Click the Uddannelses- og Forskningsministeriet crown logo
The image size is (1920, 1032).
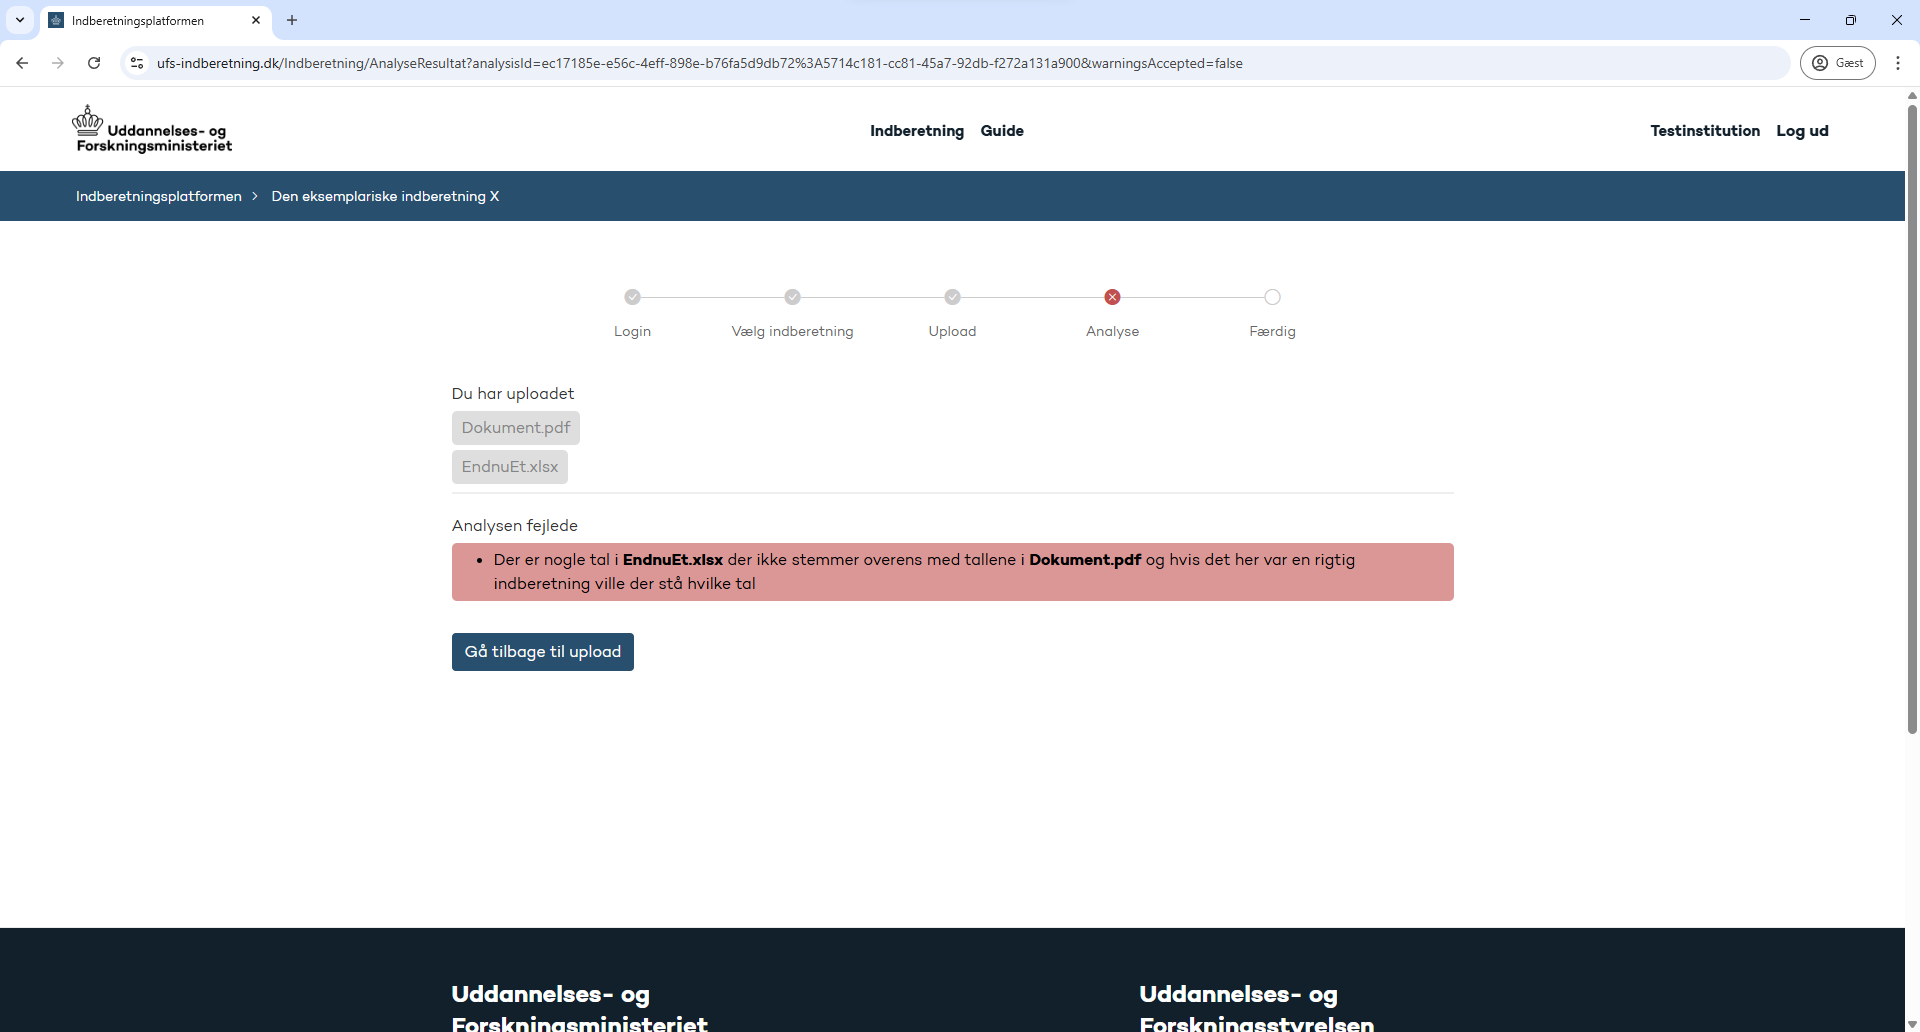click(152, 130)
